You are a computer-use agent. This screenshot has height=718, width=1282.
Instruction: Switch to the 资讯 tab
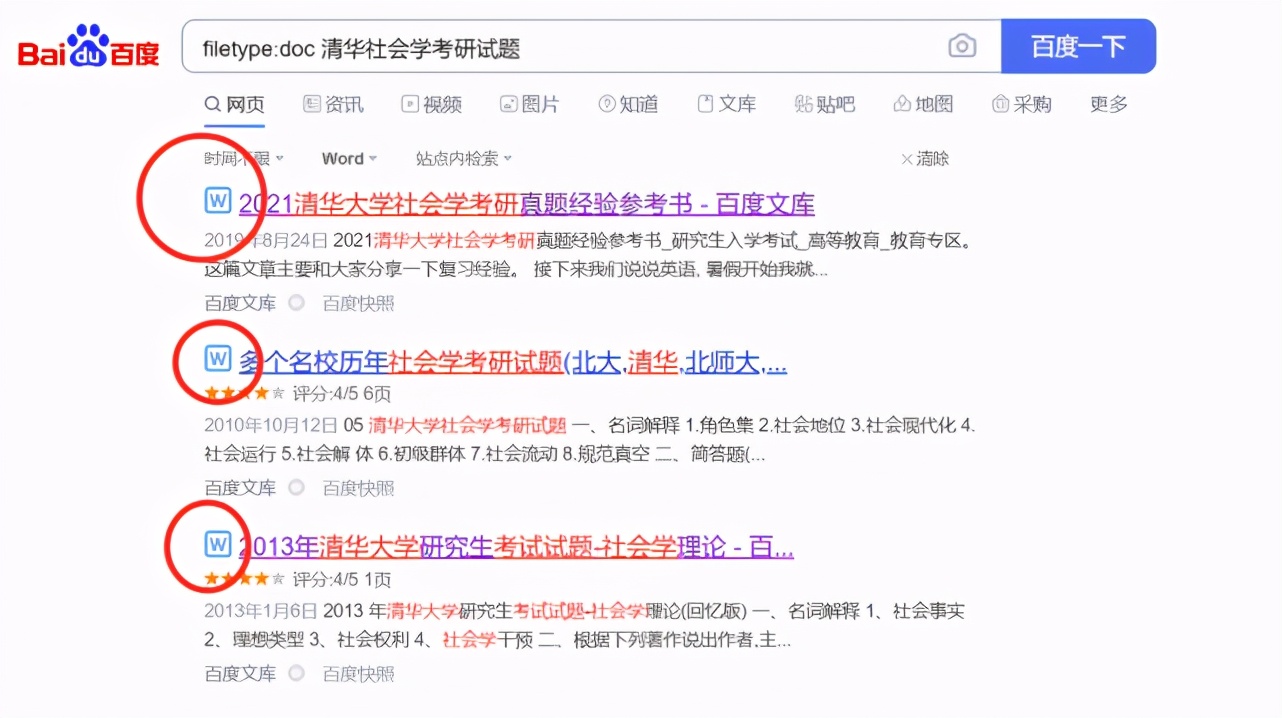tap(333, 104)
